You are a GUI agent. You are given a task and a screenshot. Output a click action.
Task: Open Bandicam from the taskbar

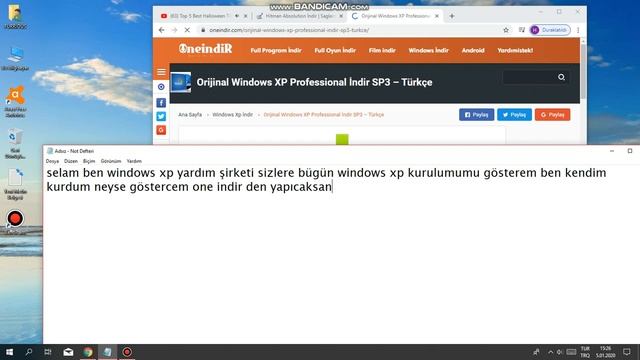click(127, 352)
